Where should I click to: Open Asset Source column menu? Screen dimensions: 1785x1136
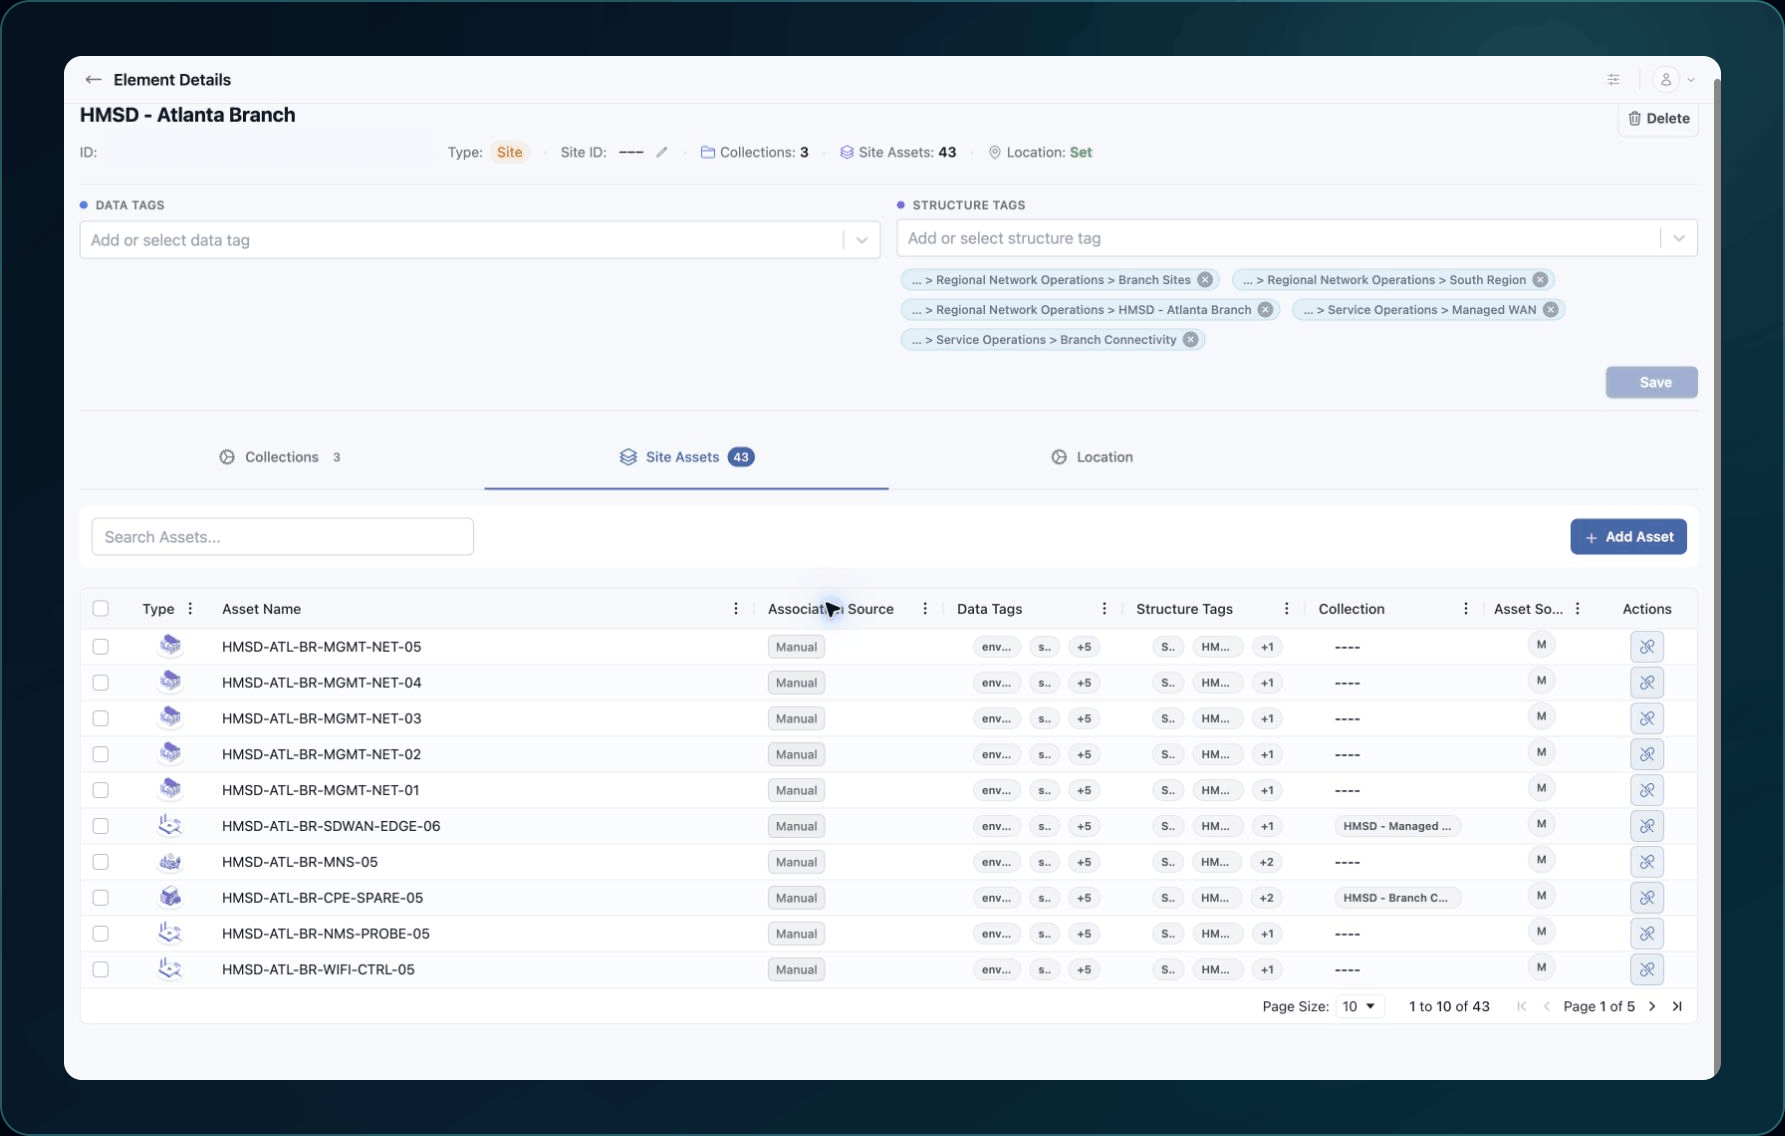click(x=1578, y=609)
